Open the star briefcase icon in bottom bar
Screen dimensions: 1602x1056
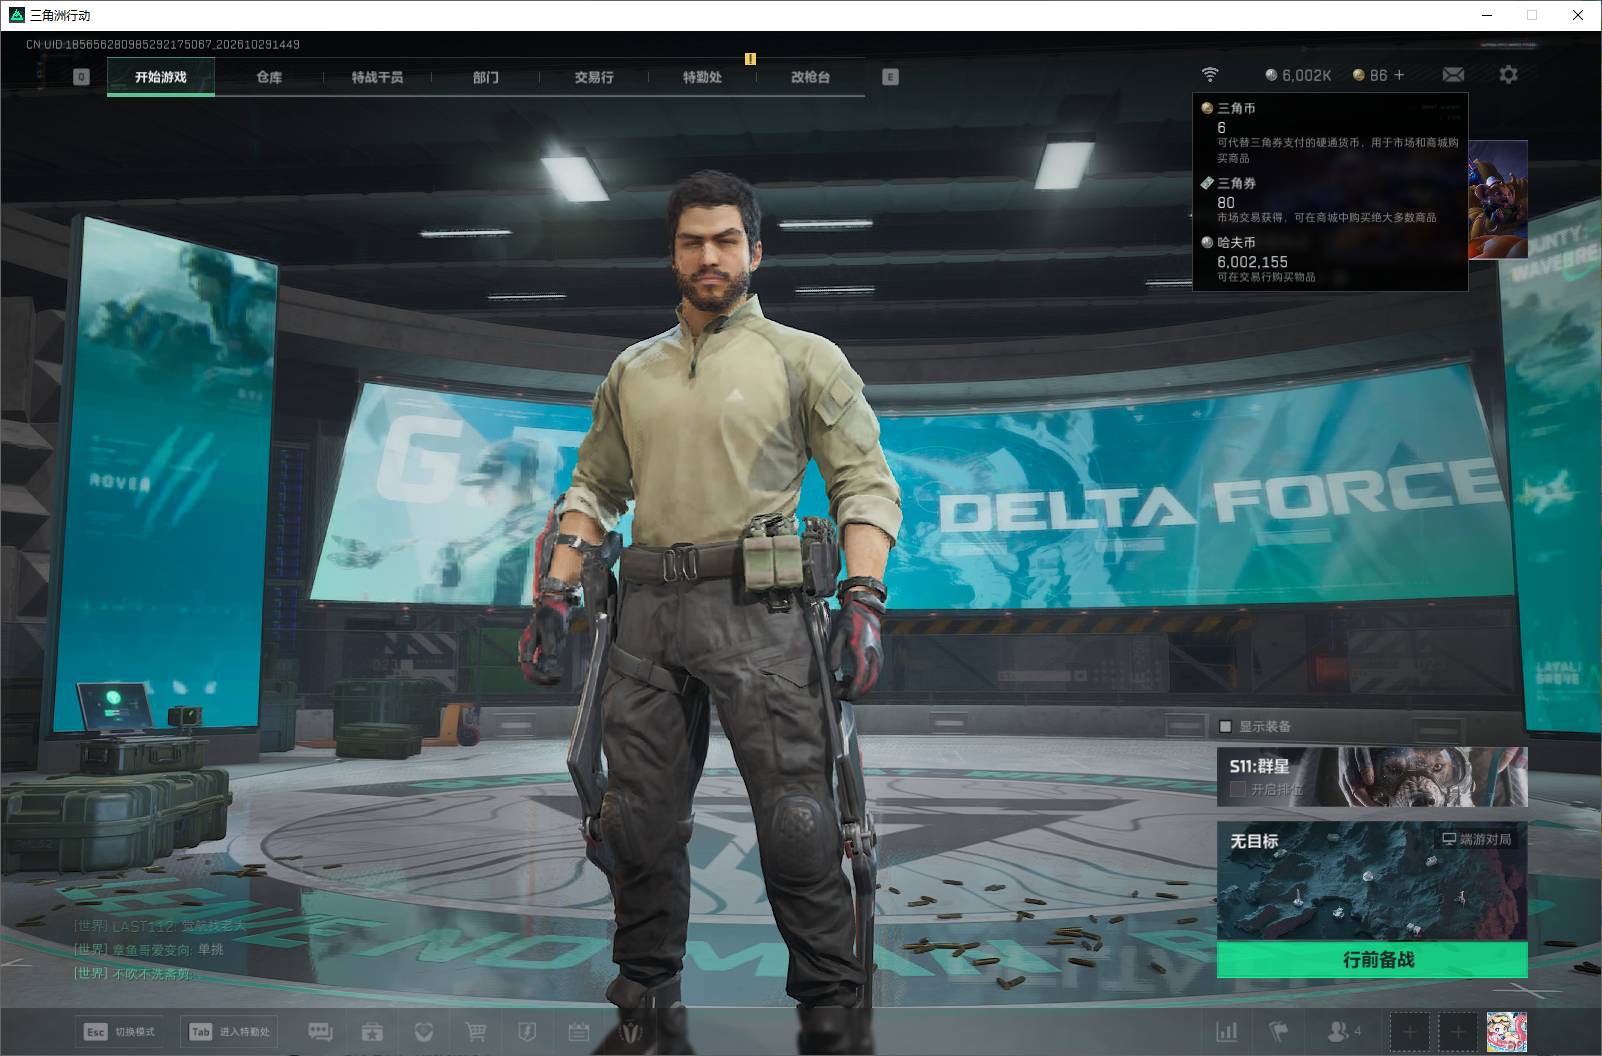point(372,1031)
